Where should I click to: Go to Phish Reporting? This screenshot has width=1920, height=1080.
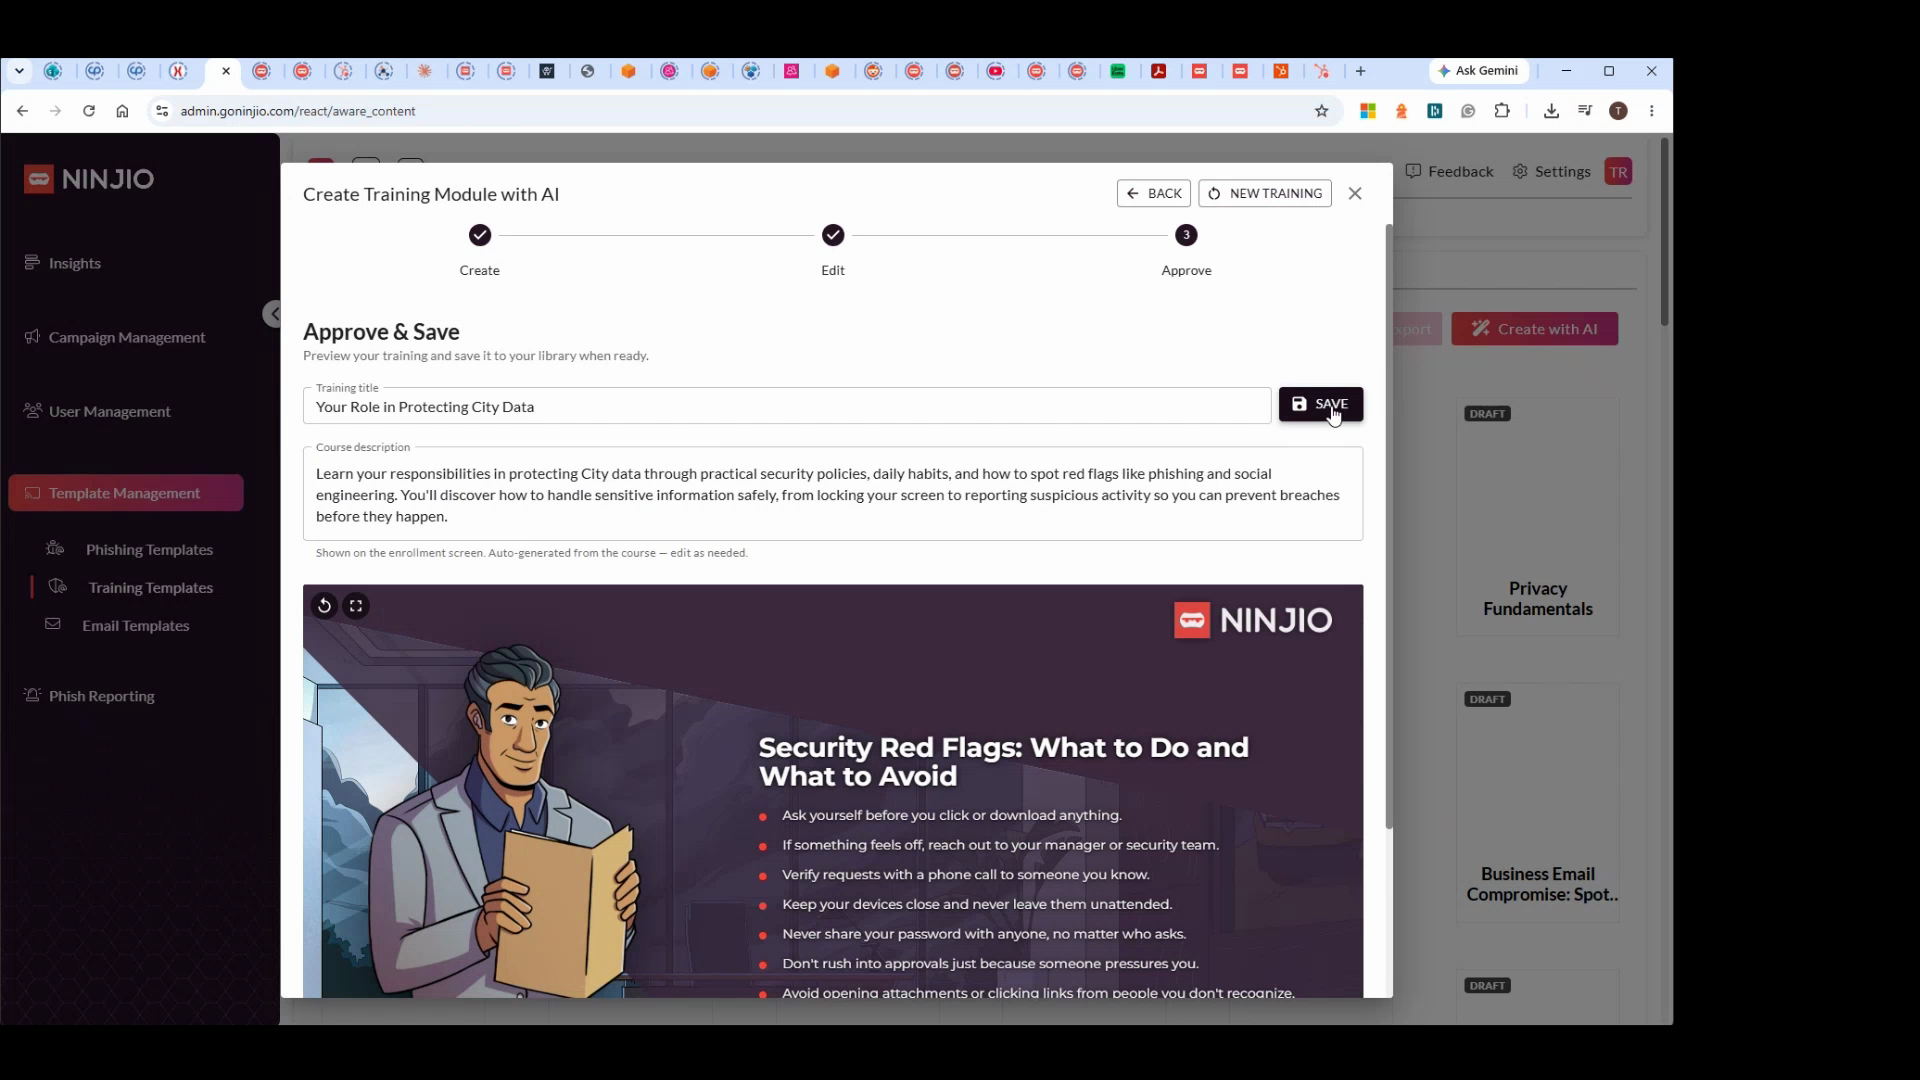(101, 696)
